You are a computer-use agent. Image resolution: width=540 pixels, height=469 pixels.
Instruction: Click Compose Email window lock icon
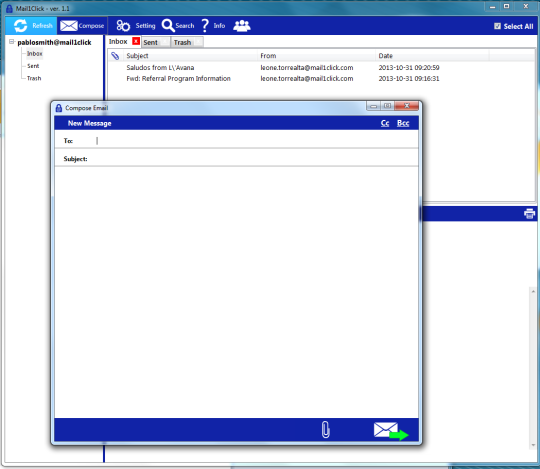click(x=59, y=108)
